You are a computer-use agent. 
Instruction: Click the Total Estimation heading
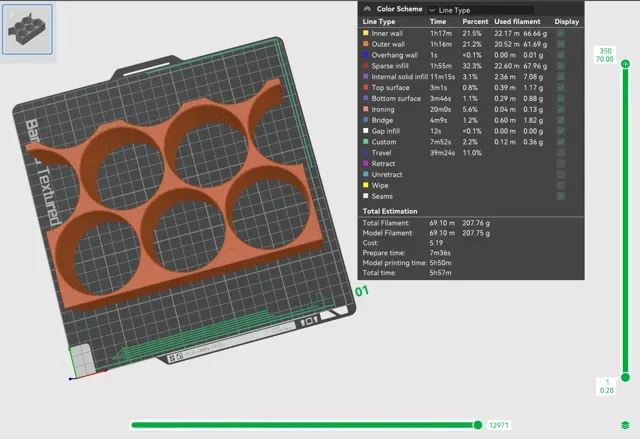click(390, 211)
